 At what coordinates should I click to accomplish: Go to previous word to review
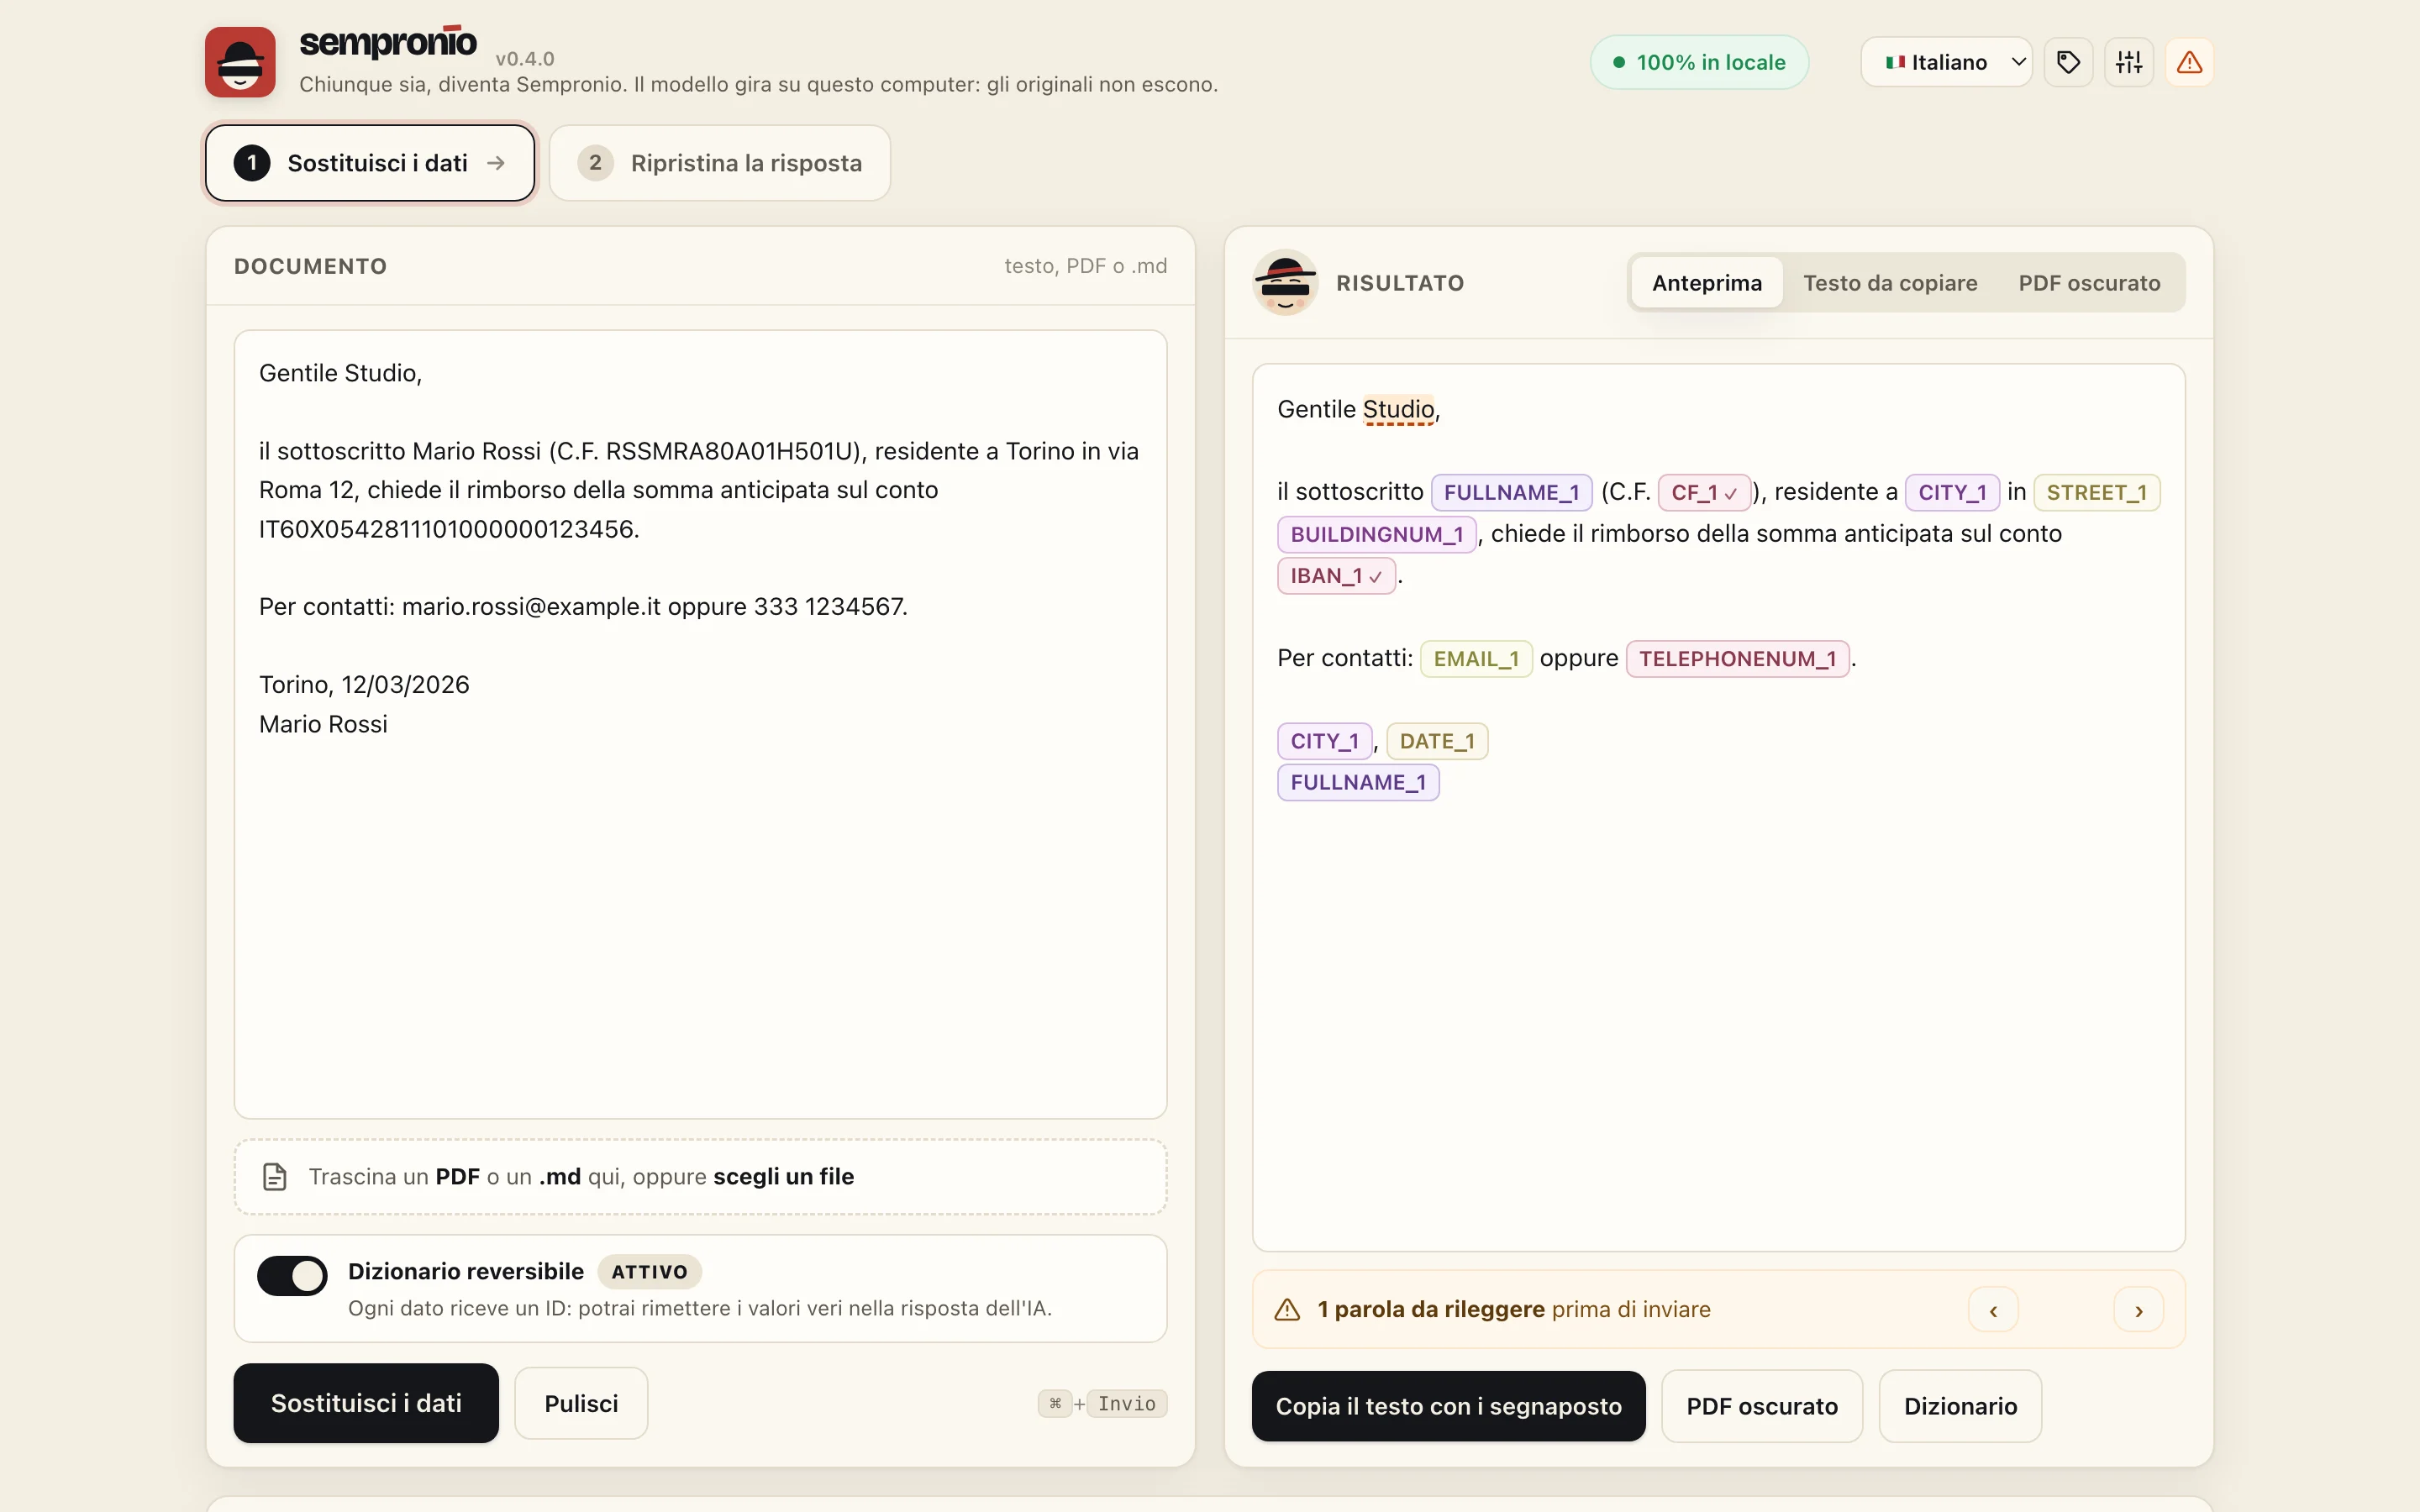[1993, 1310]
